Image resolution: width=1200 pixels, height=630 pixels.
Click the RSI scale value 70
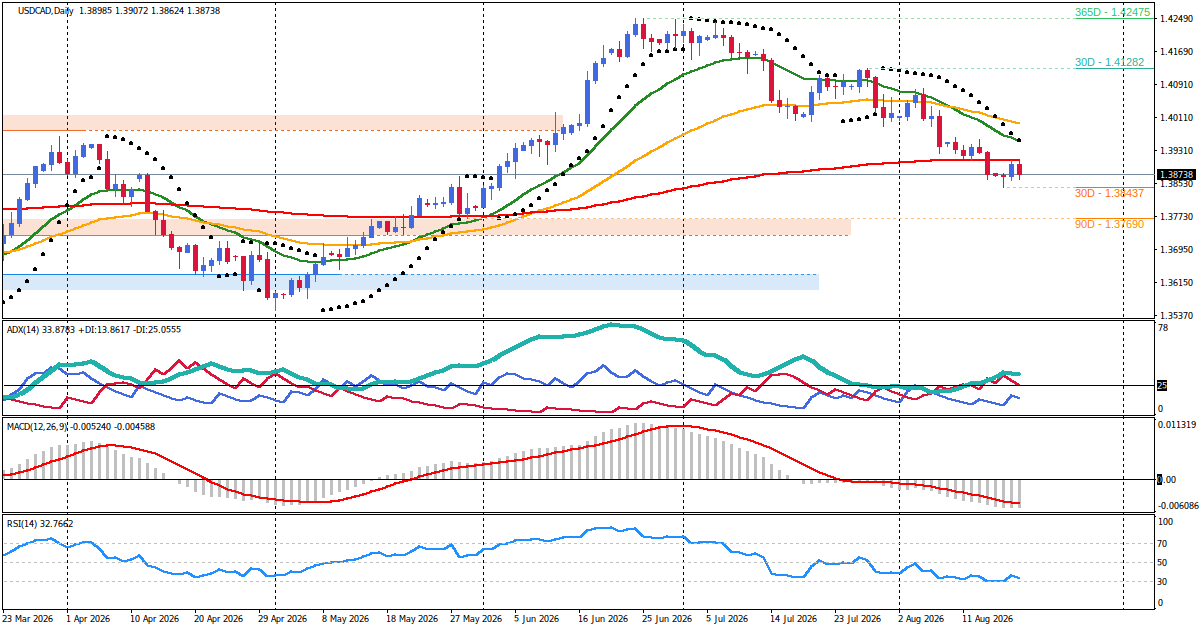(1164, 544)
